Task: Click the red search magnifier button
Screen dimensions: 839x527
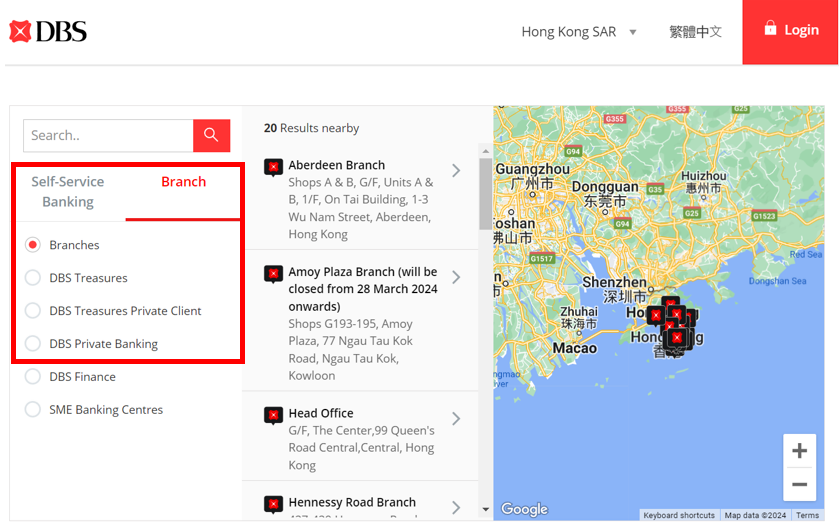Action: (211, 135)
